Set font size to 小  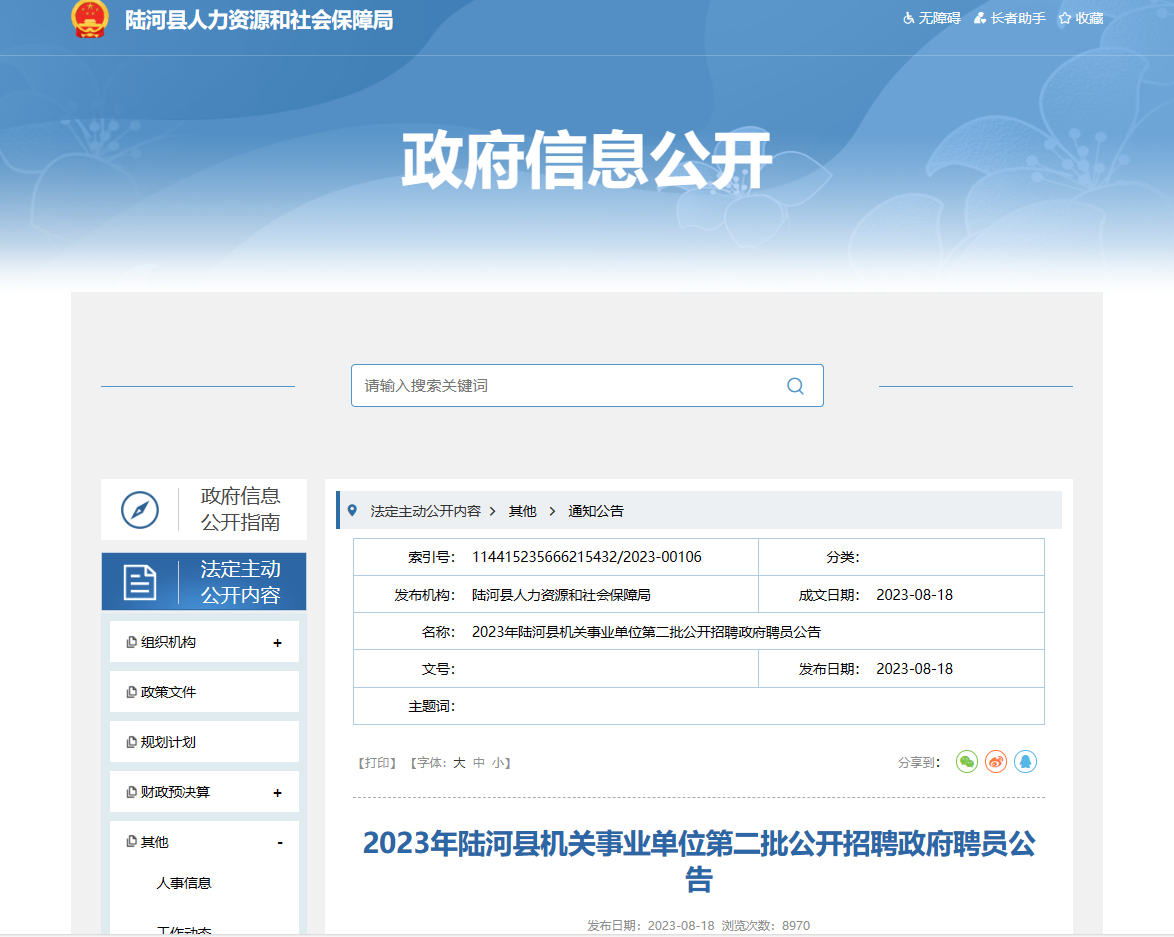pos(497,763)
